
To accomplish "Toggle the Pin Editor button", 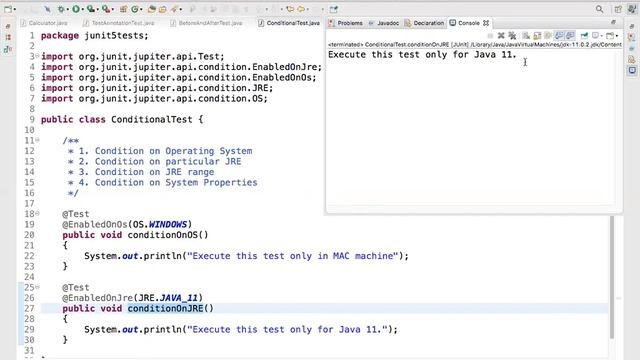I will point(333,9).
